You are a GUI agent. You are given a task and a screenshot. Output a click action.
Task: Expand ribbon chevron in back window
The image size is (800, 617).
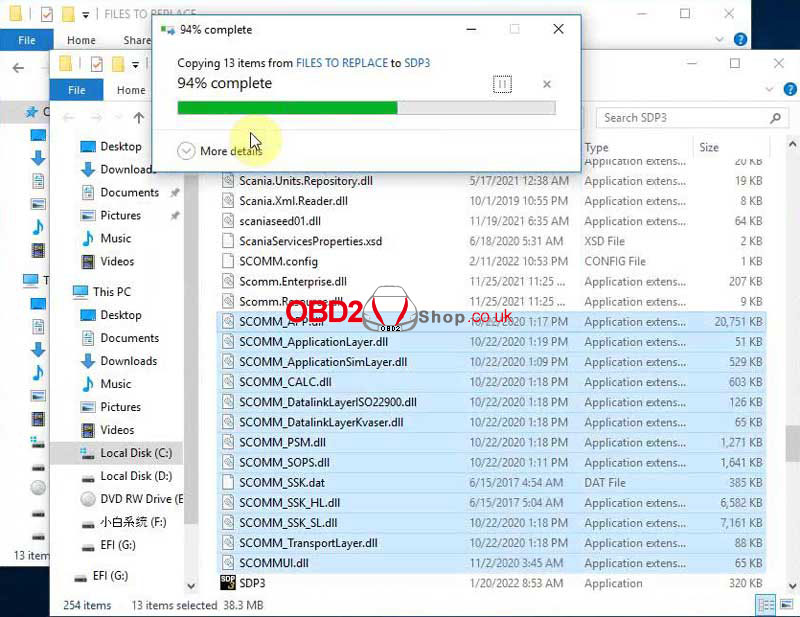click(719, 39)
